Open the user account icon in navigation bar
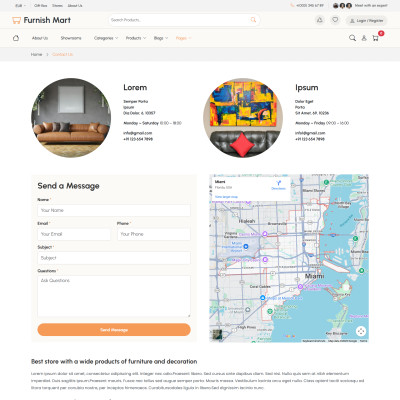This screenshot has height=400, width=400. click(x=364, y=38)
